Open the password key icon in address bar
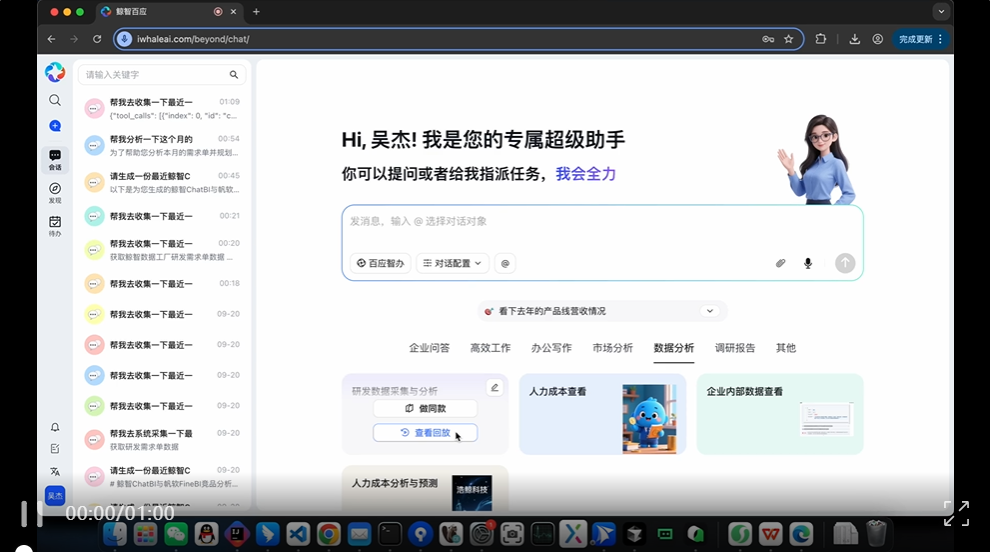This screenshot has height=552, width=990. click(x=768, y=39)
